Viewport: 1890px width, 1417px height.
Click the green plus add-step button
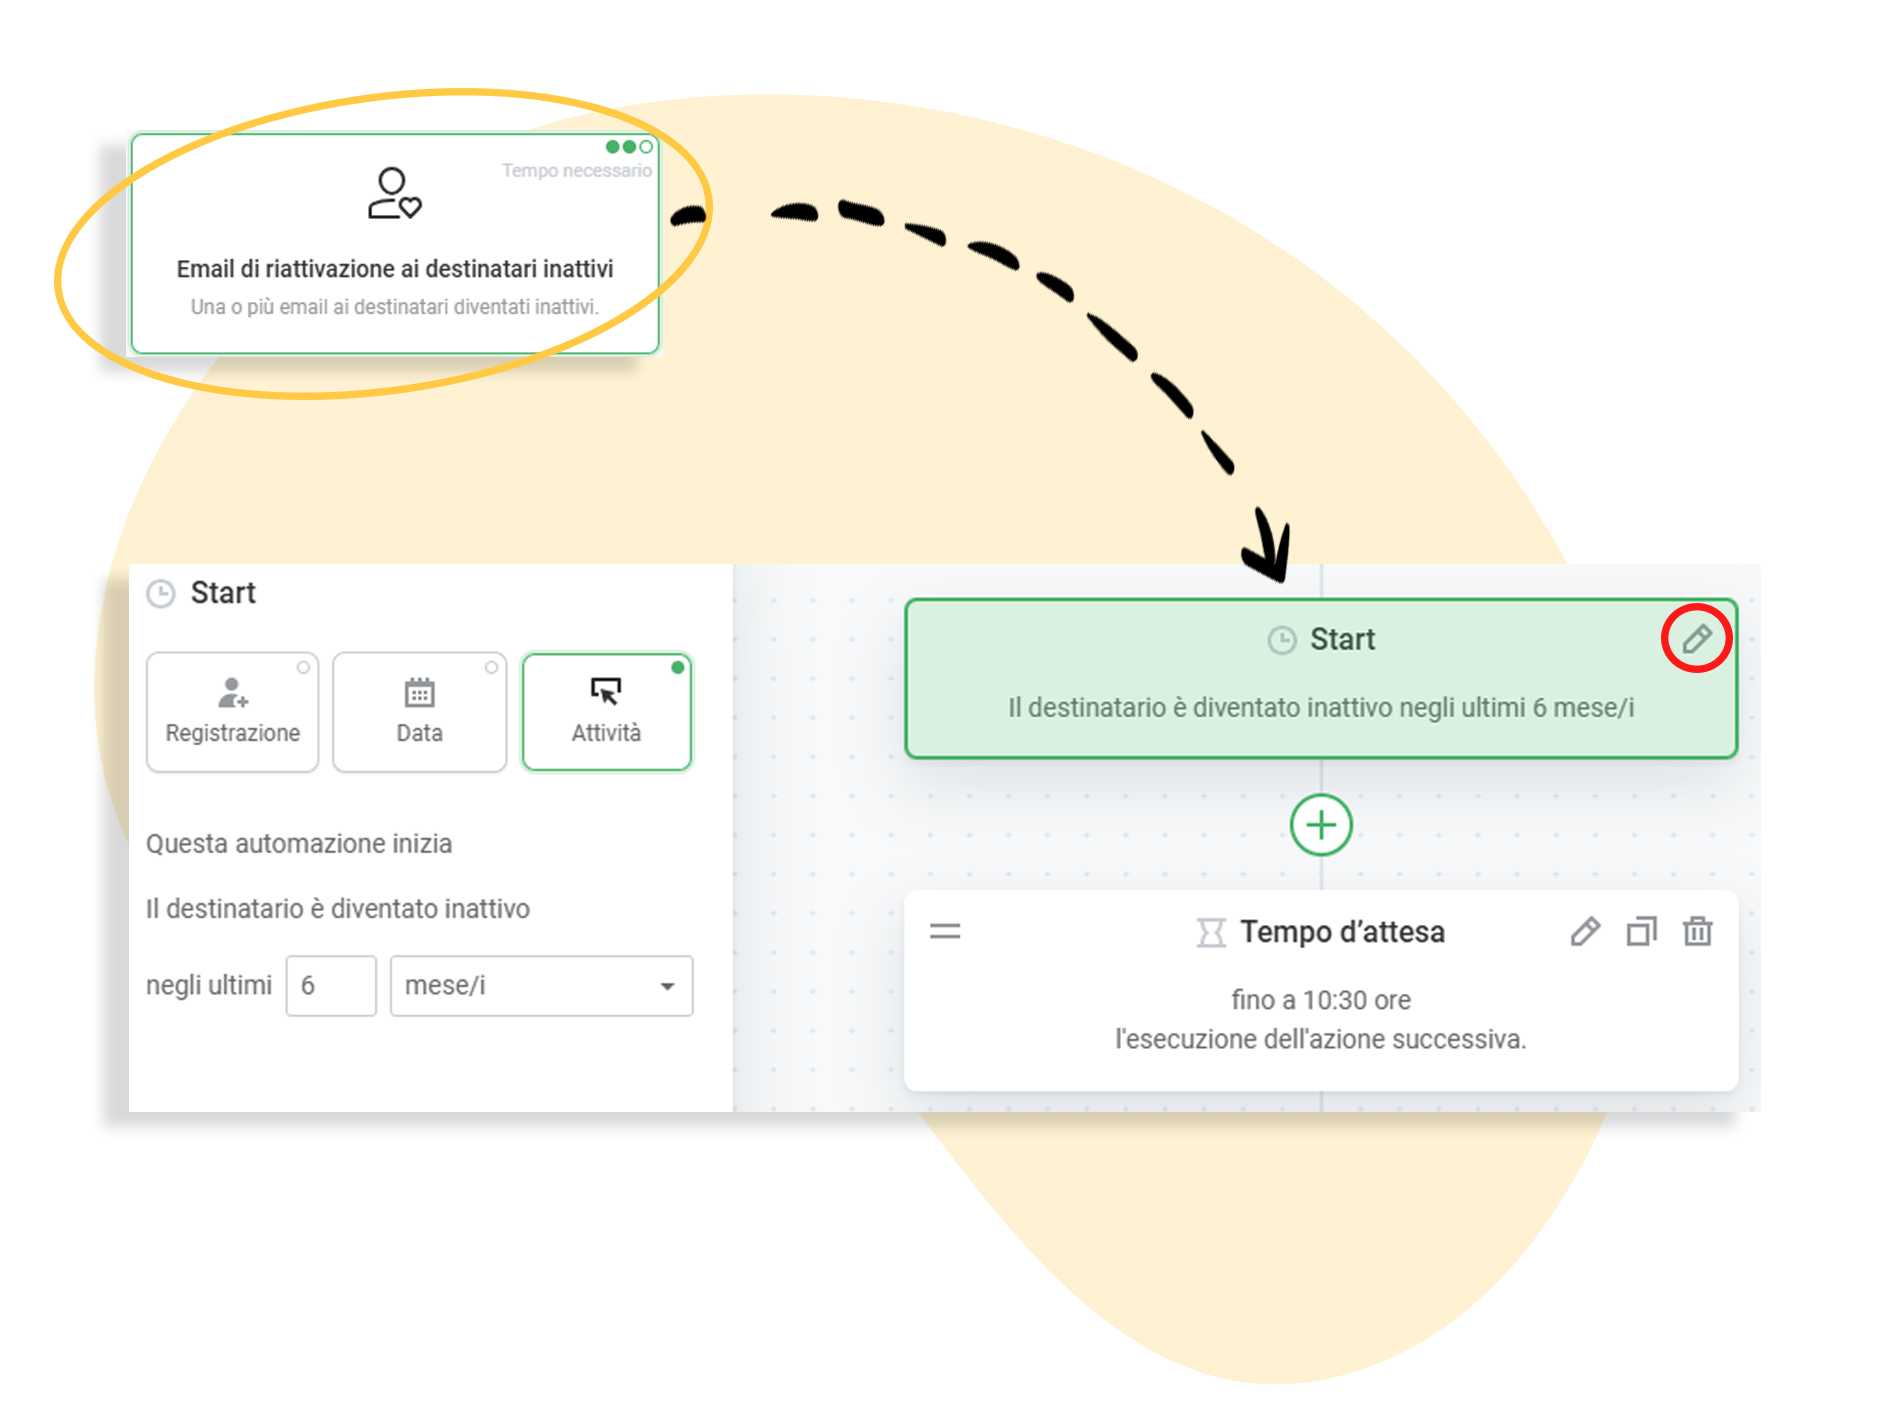pyautogui.click(x=1320, y=825)
